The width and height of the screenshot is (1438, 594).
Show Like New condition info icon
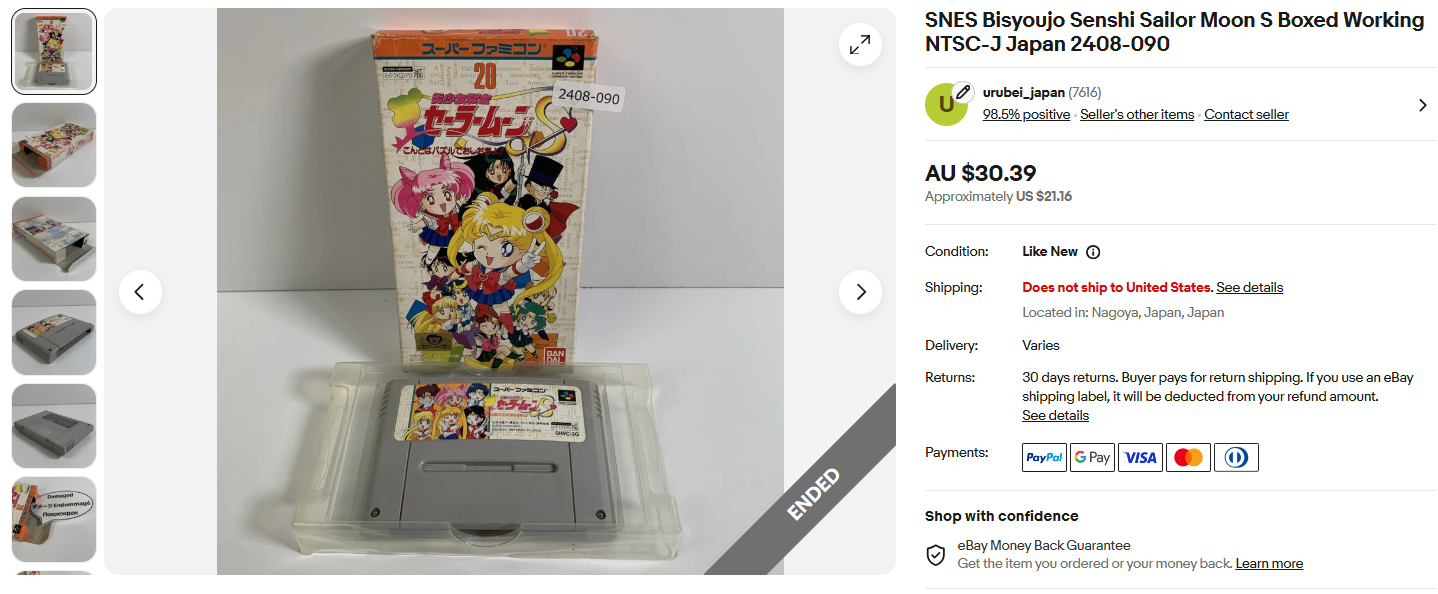tap(1093, 252)
